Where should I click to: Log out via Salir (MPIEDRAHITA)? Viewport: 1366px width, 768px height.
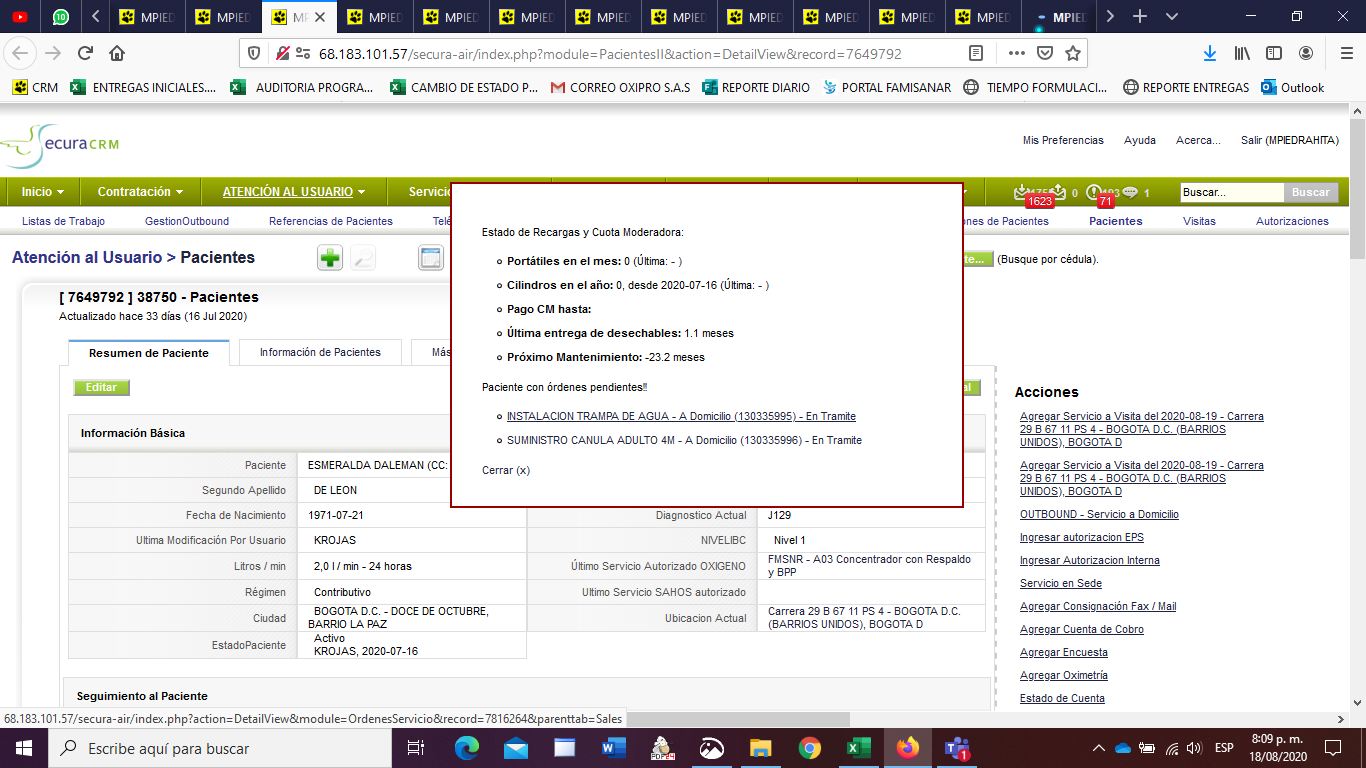(1290, 141)
